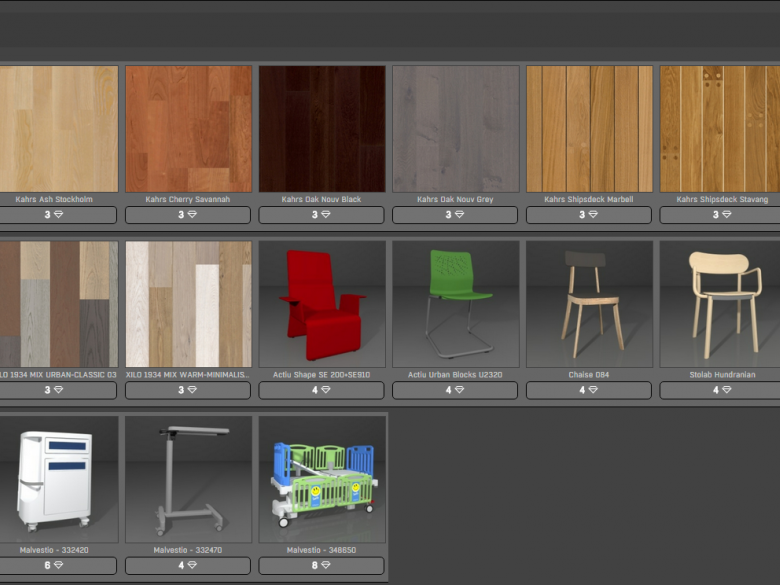
Task: Click the 4-gem button under Malvestio - 332470
Action: pyautogui.click(x=188, y=566)
